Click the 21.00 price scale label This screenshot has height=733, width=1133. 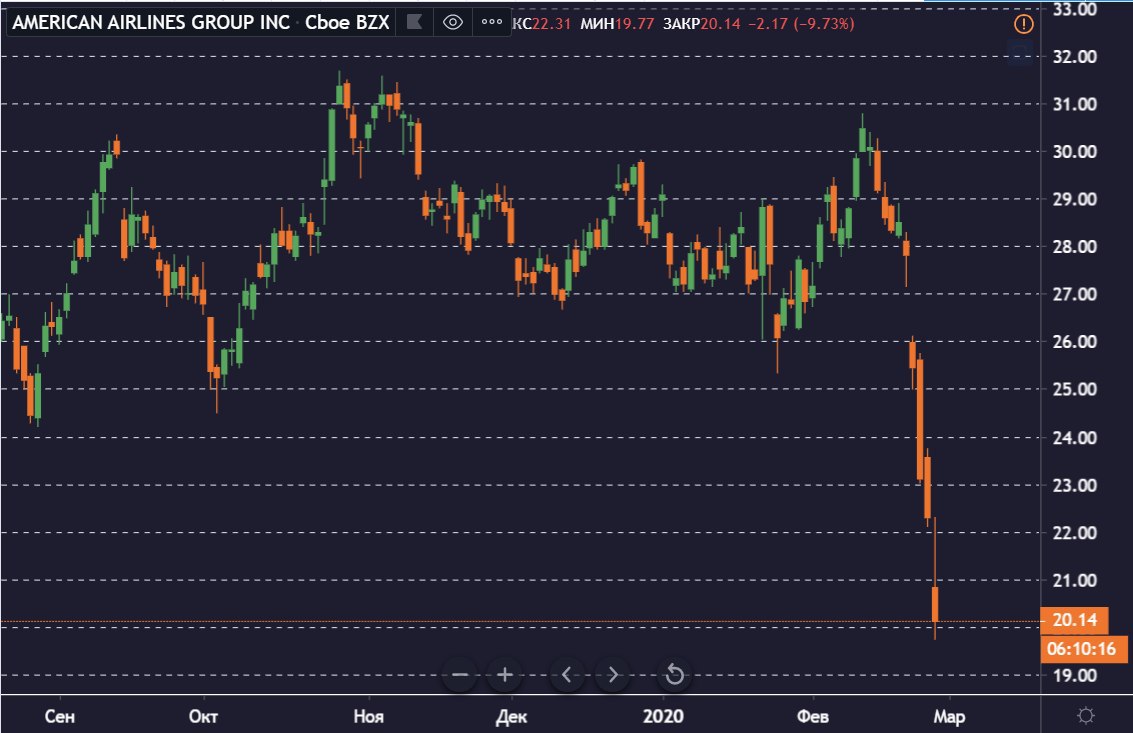[1074, 580]
